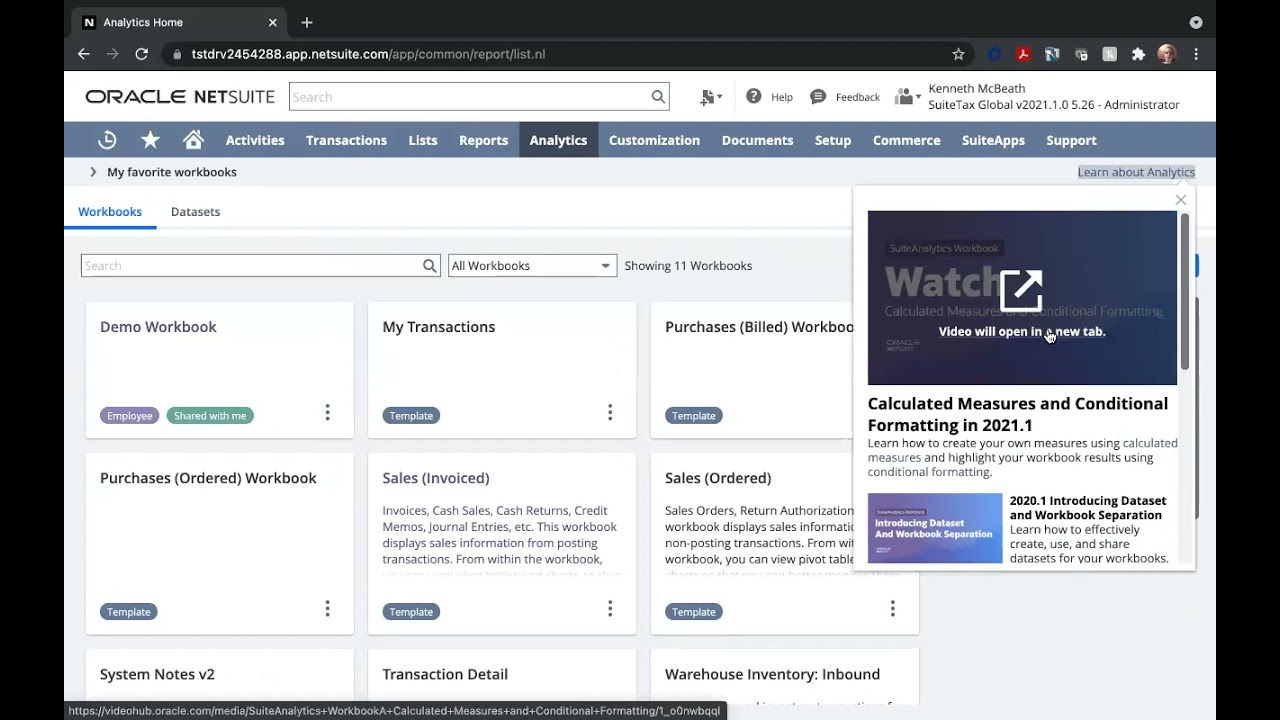Open the role switcher user icon
The image size is (1280, 720).
907,97
